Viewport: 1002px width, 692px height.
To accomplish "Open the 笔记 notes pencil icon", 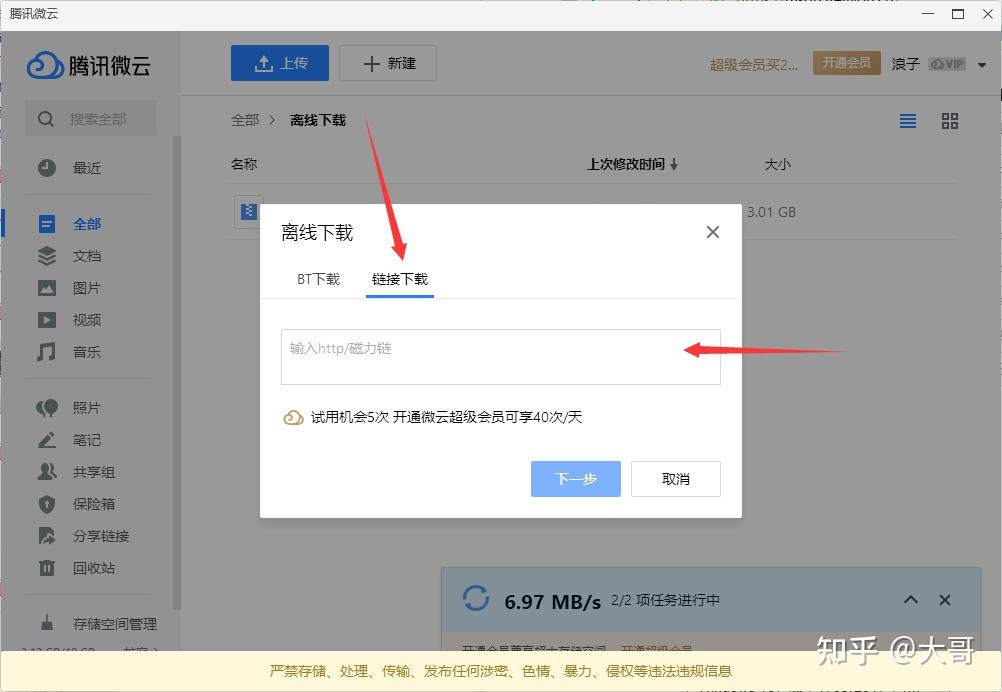I will tap(47, 440).
